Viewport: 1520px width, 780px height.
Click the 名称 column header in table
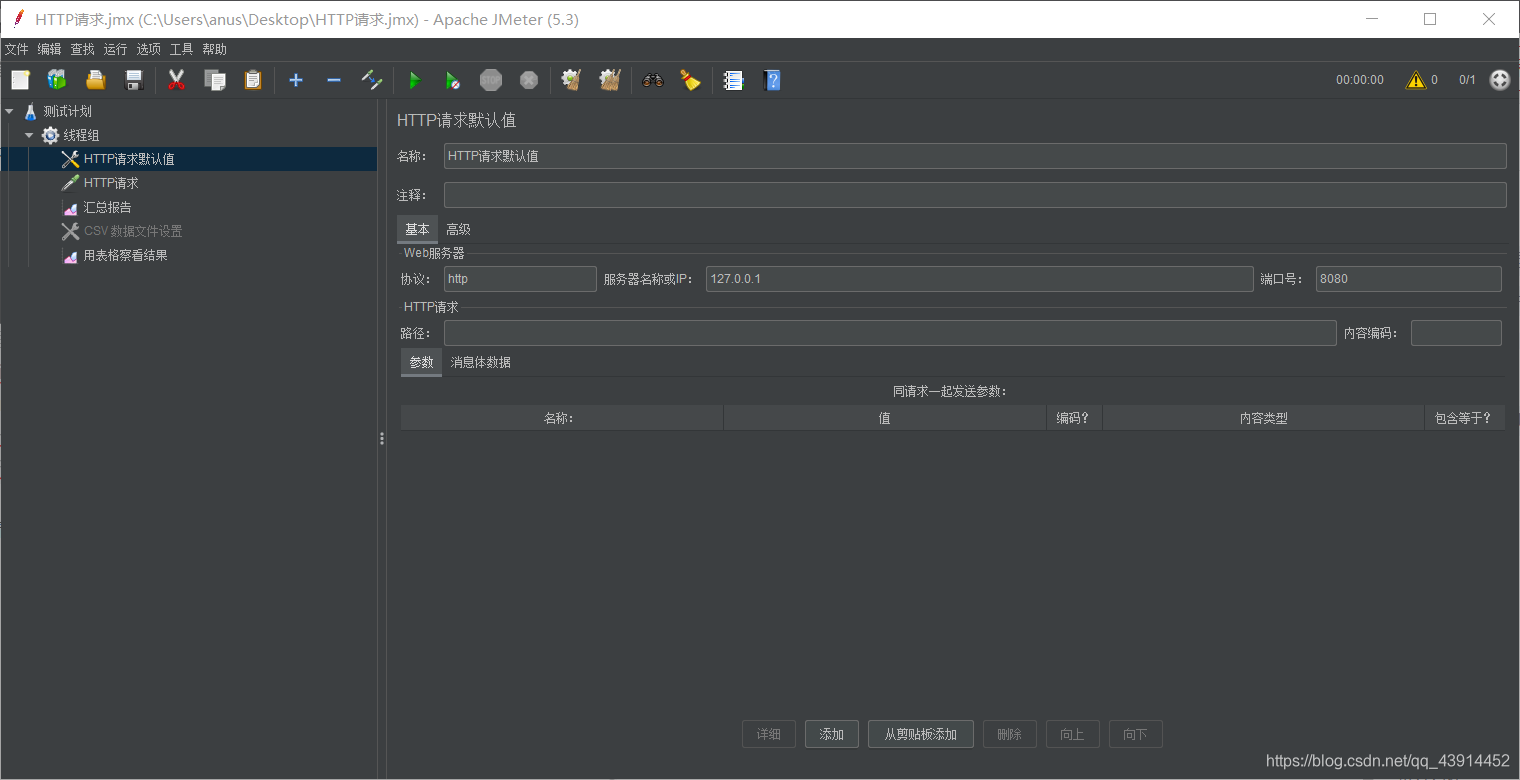562,418
